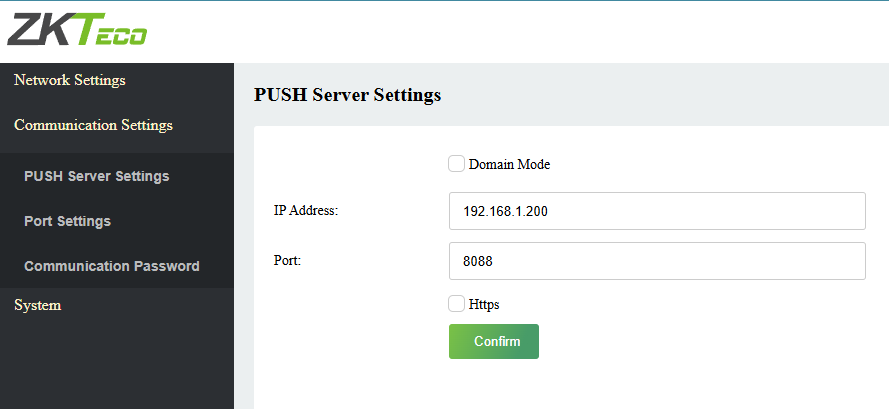Click blank form area beside the Confirm button
Image resolution: width=889 pixels, height=409 pixels.
click(x=700, y=341)
